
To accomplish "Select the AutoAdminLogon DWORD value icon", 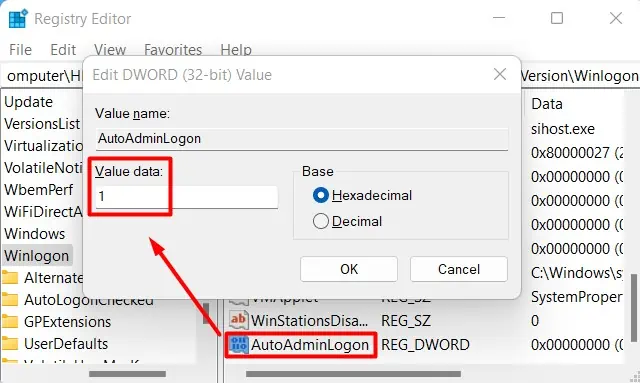I will (x=238, y=345).
